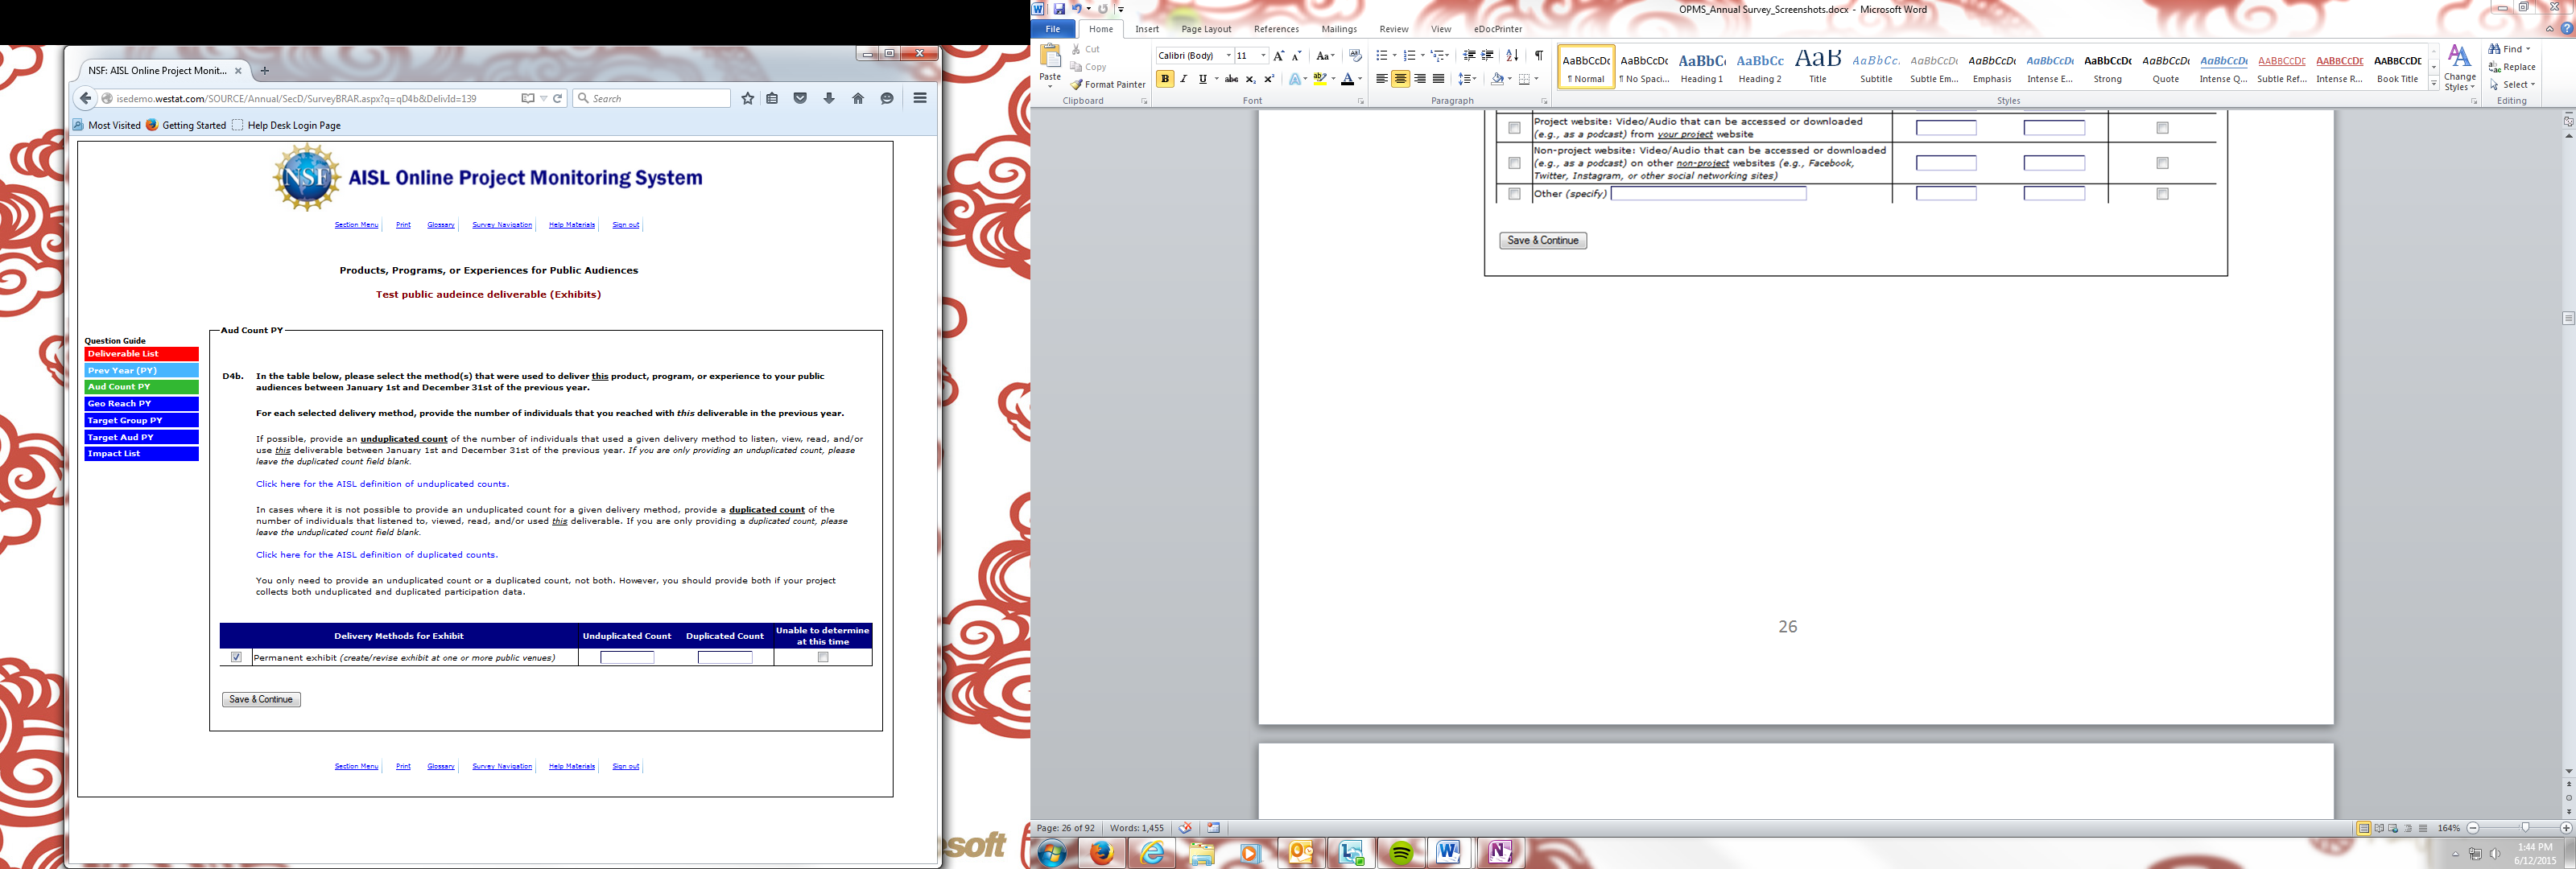This screenshot has height=869, width=2576.
Task: Open the font size dropdown
Action: coord(1263,56)
